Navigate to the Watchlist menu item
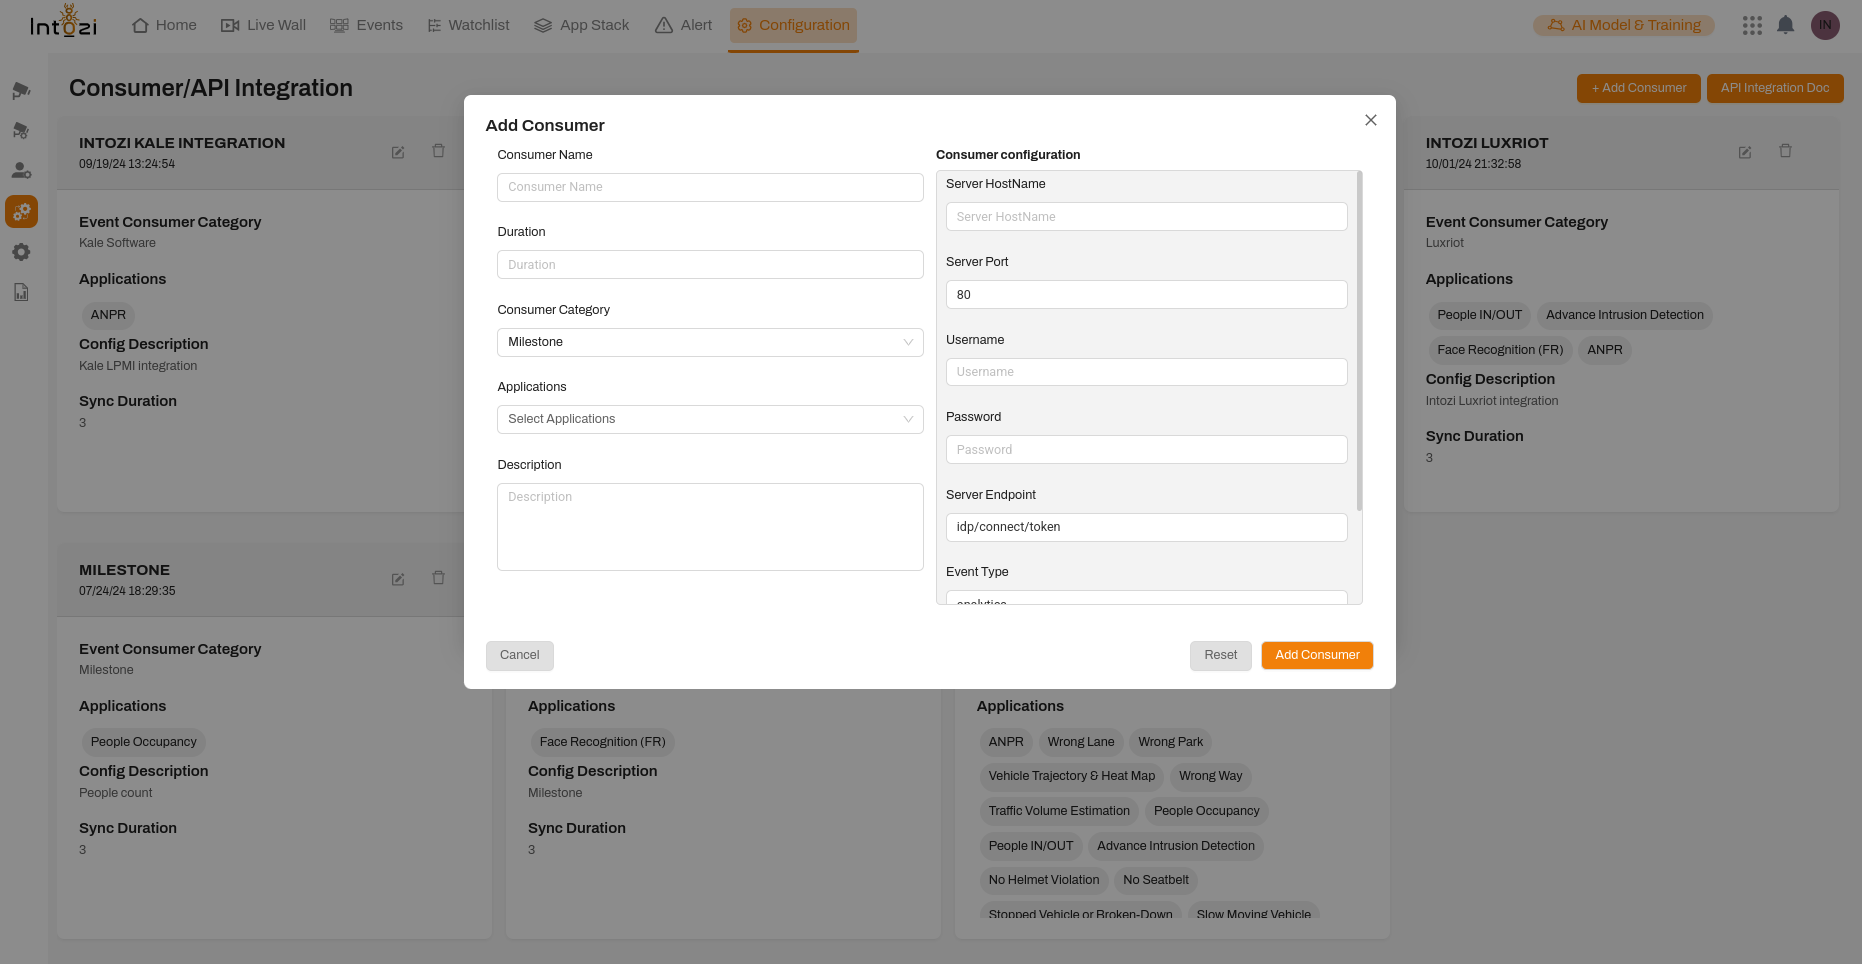1862x964 pixels. [468, 24]
